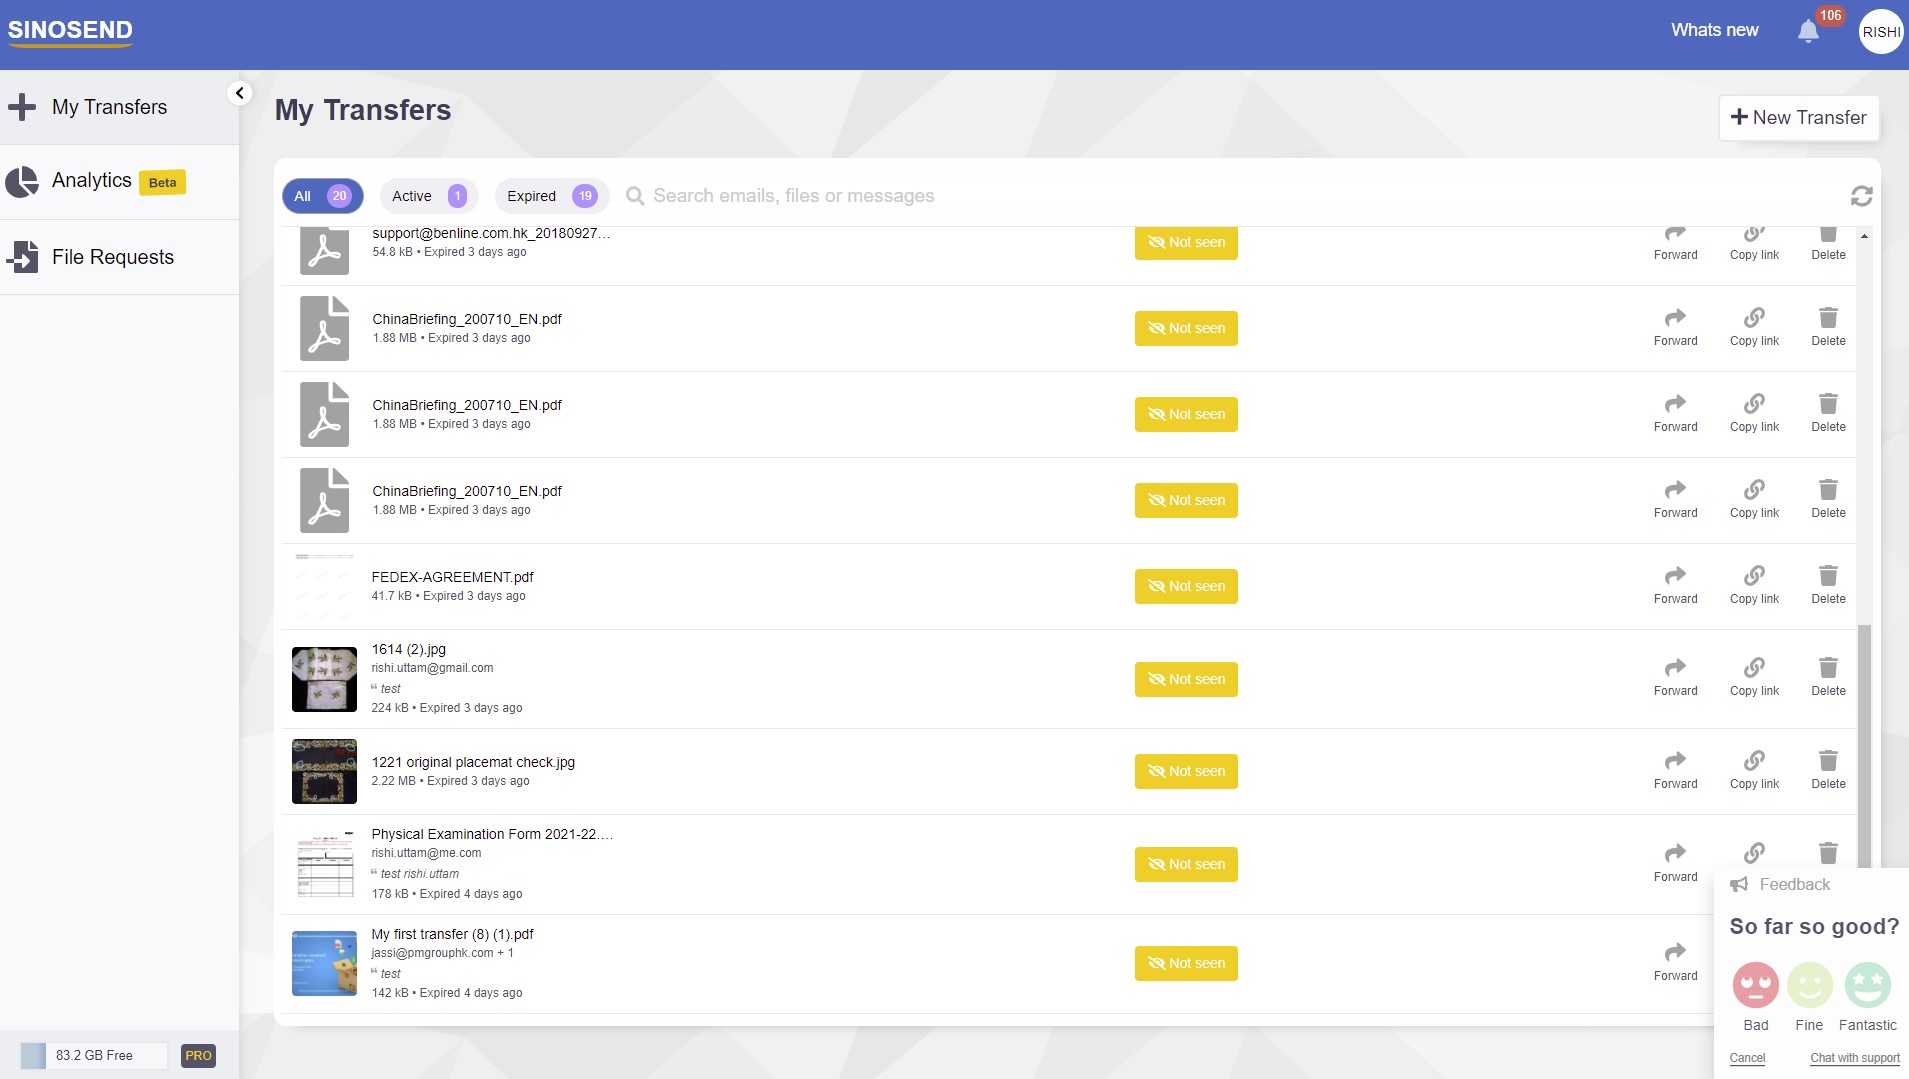Refresh the transfer list
Image resolution: width=1909 pixels, height=1079 pixels.
[1860, 196]
